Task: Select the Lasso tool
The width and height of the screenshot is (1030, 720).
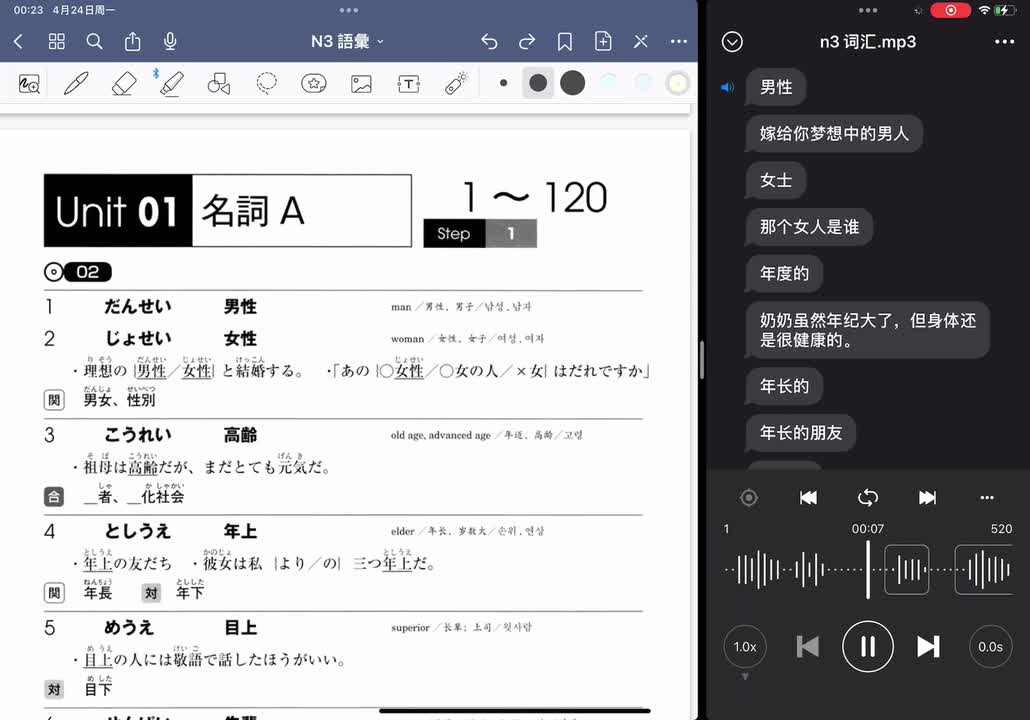Action: pyautogui.click(x=266, y=83)
